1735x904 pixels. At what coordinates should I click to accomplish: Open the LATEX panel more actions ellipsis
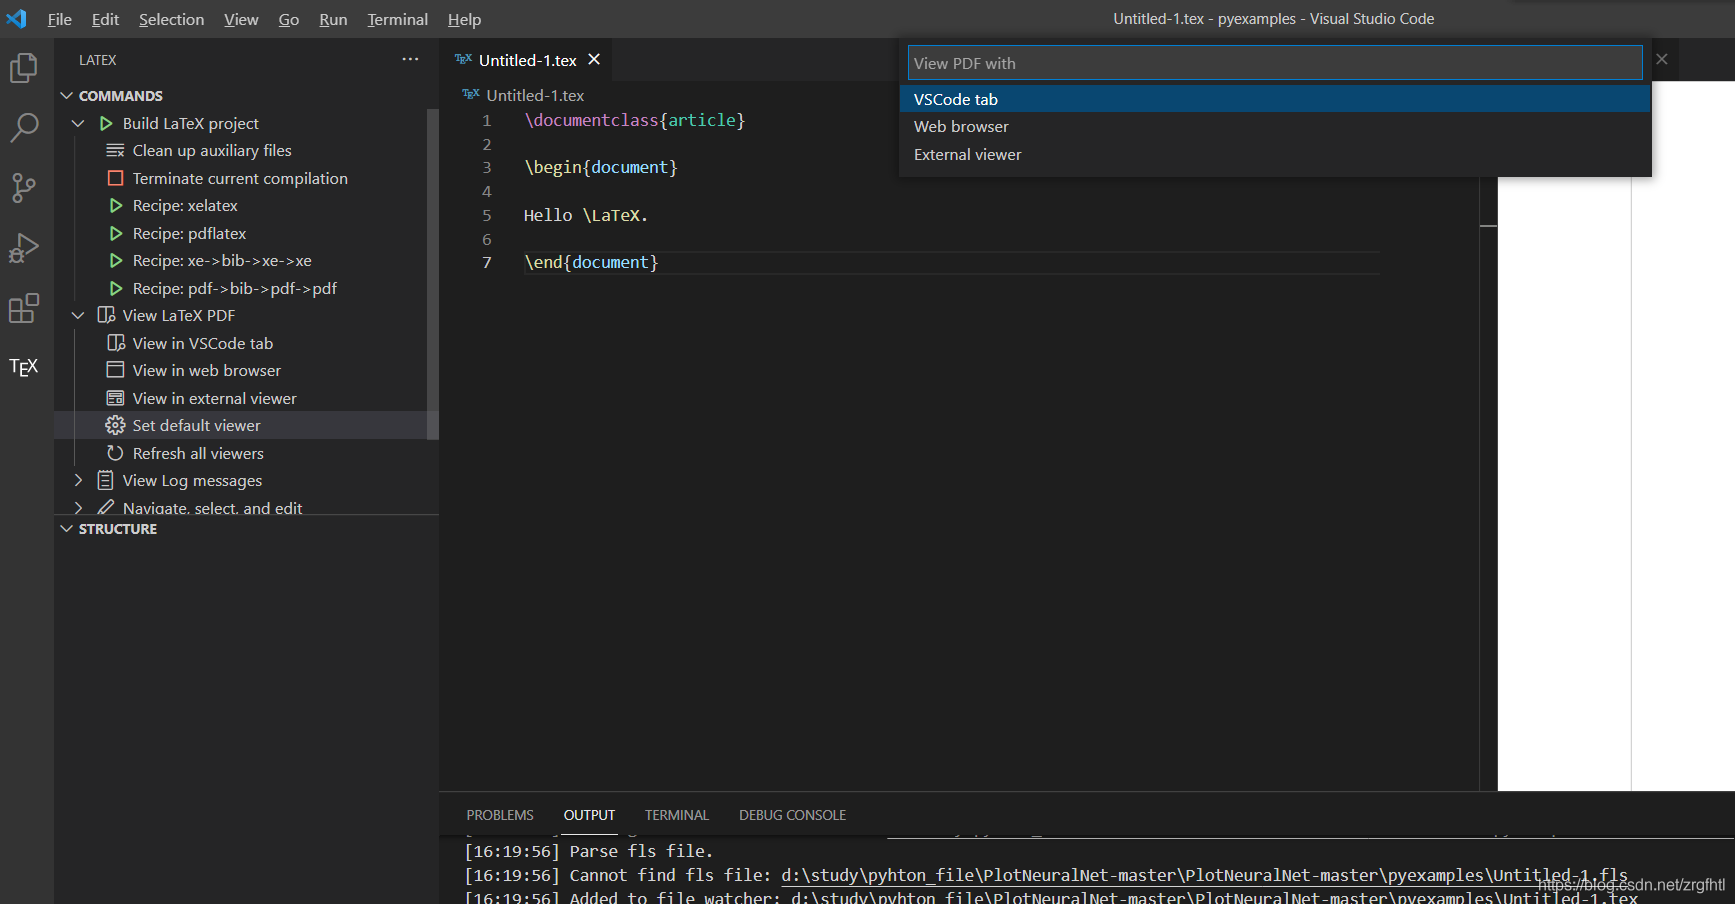(410, 59)
